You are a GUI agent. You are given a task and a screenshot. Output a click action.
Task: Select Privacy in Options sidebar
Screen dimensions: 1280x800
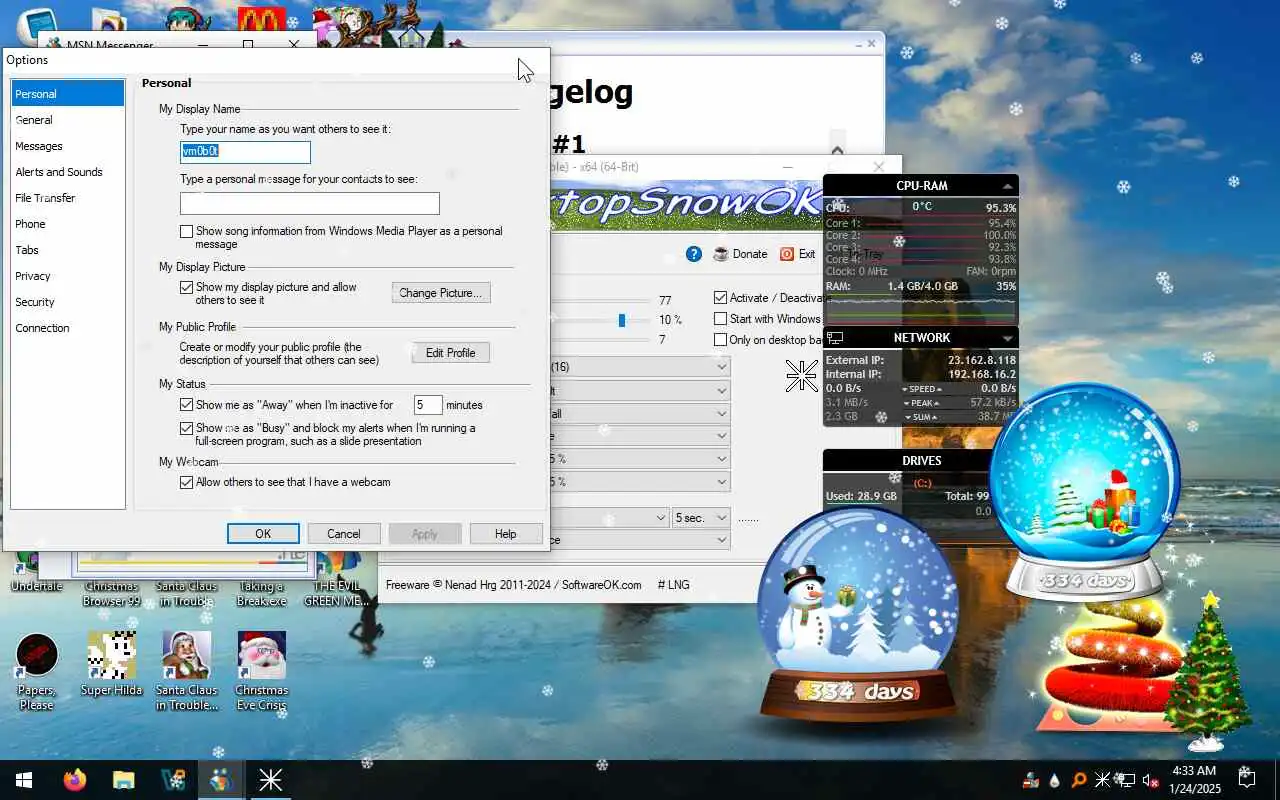tap(68, 276)
